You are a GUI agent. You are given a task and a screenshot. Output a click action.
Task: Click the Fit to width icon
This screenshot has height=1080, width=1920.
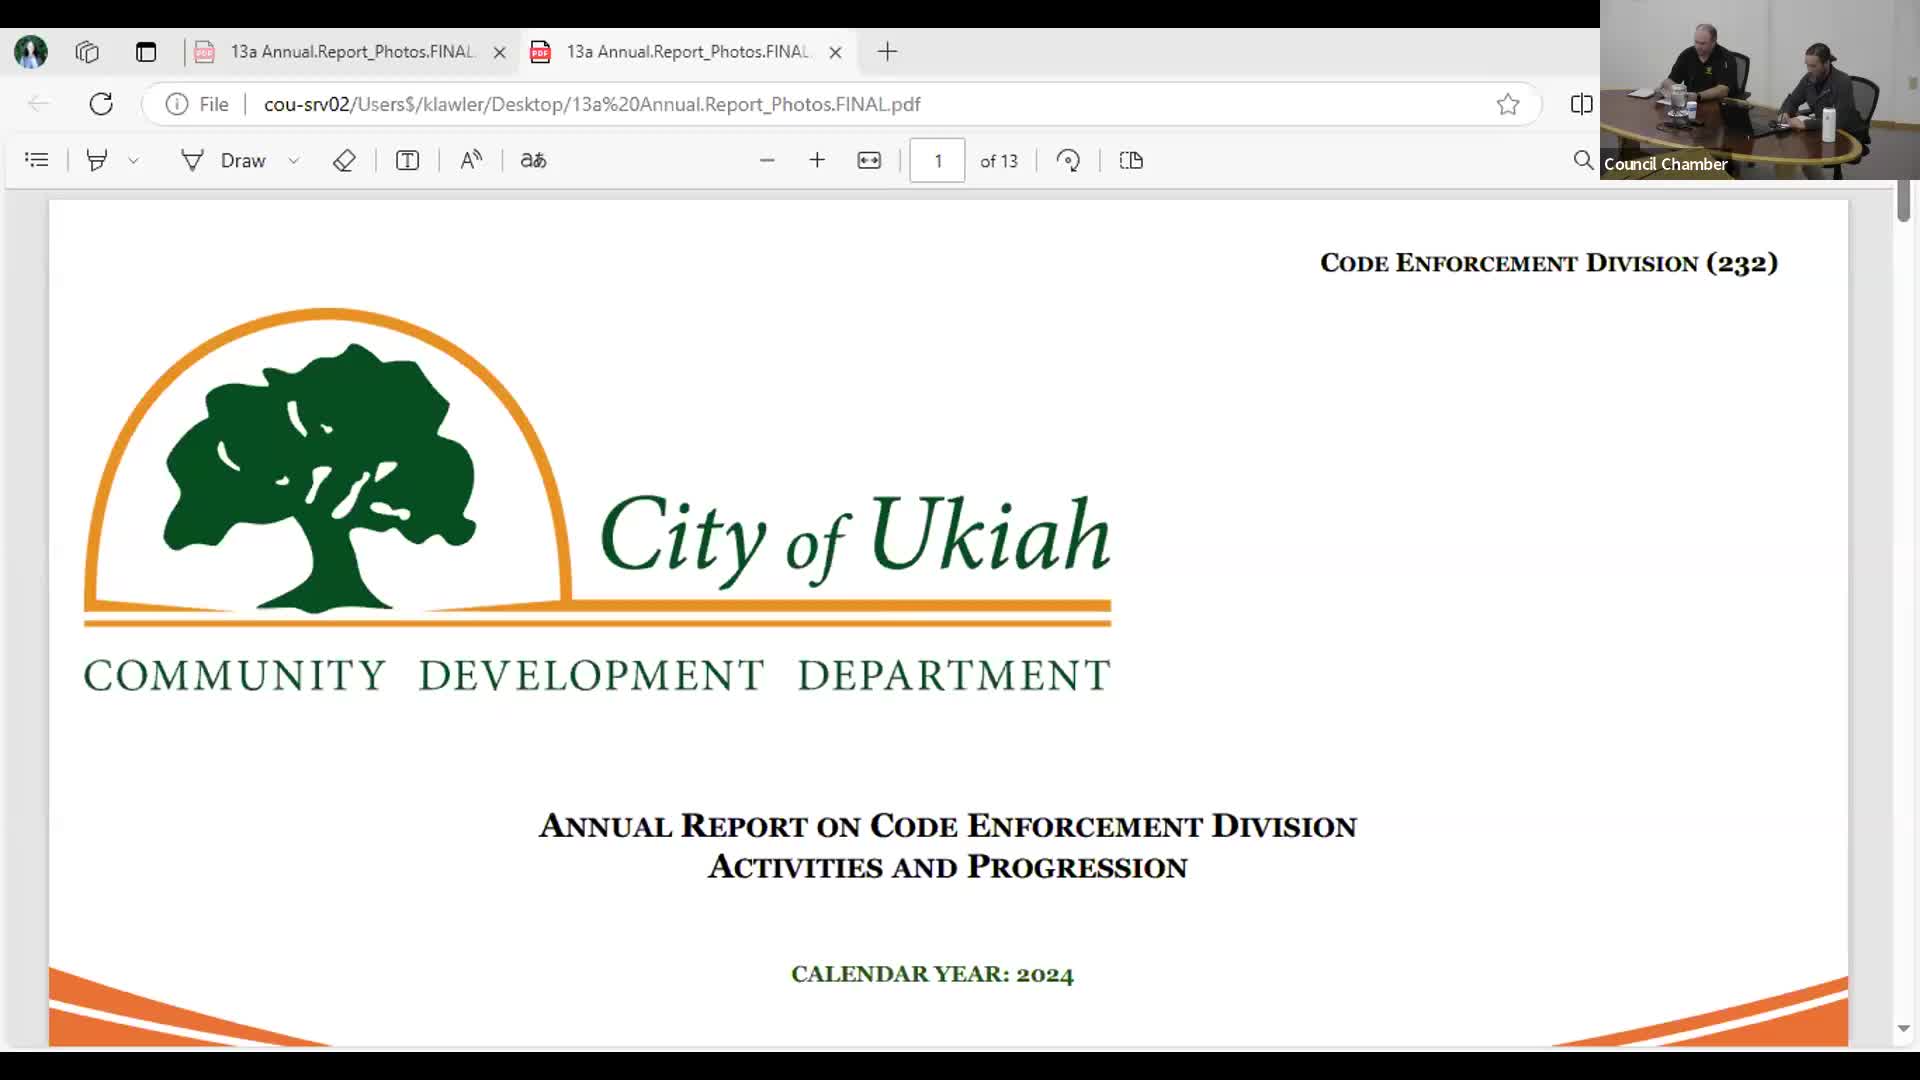869,160
